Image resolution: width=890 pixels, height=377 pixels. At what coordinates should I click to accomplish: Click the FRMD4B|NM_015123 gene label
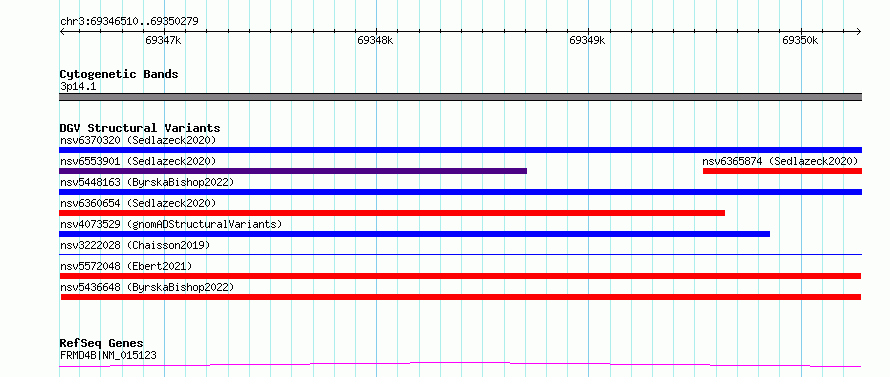108,355
